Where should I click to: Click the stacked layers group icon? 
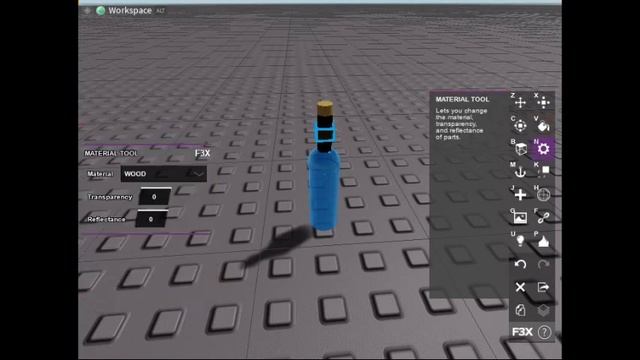pos(543,310)
